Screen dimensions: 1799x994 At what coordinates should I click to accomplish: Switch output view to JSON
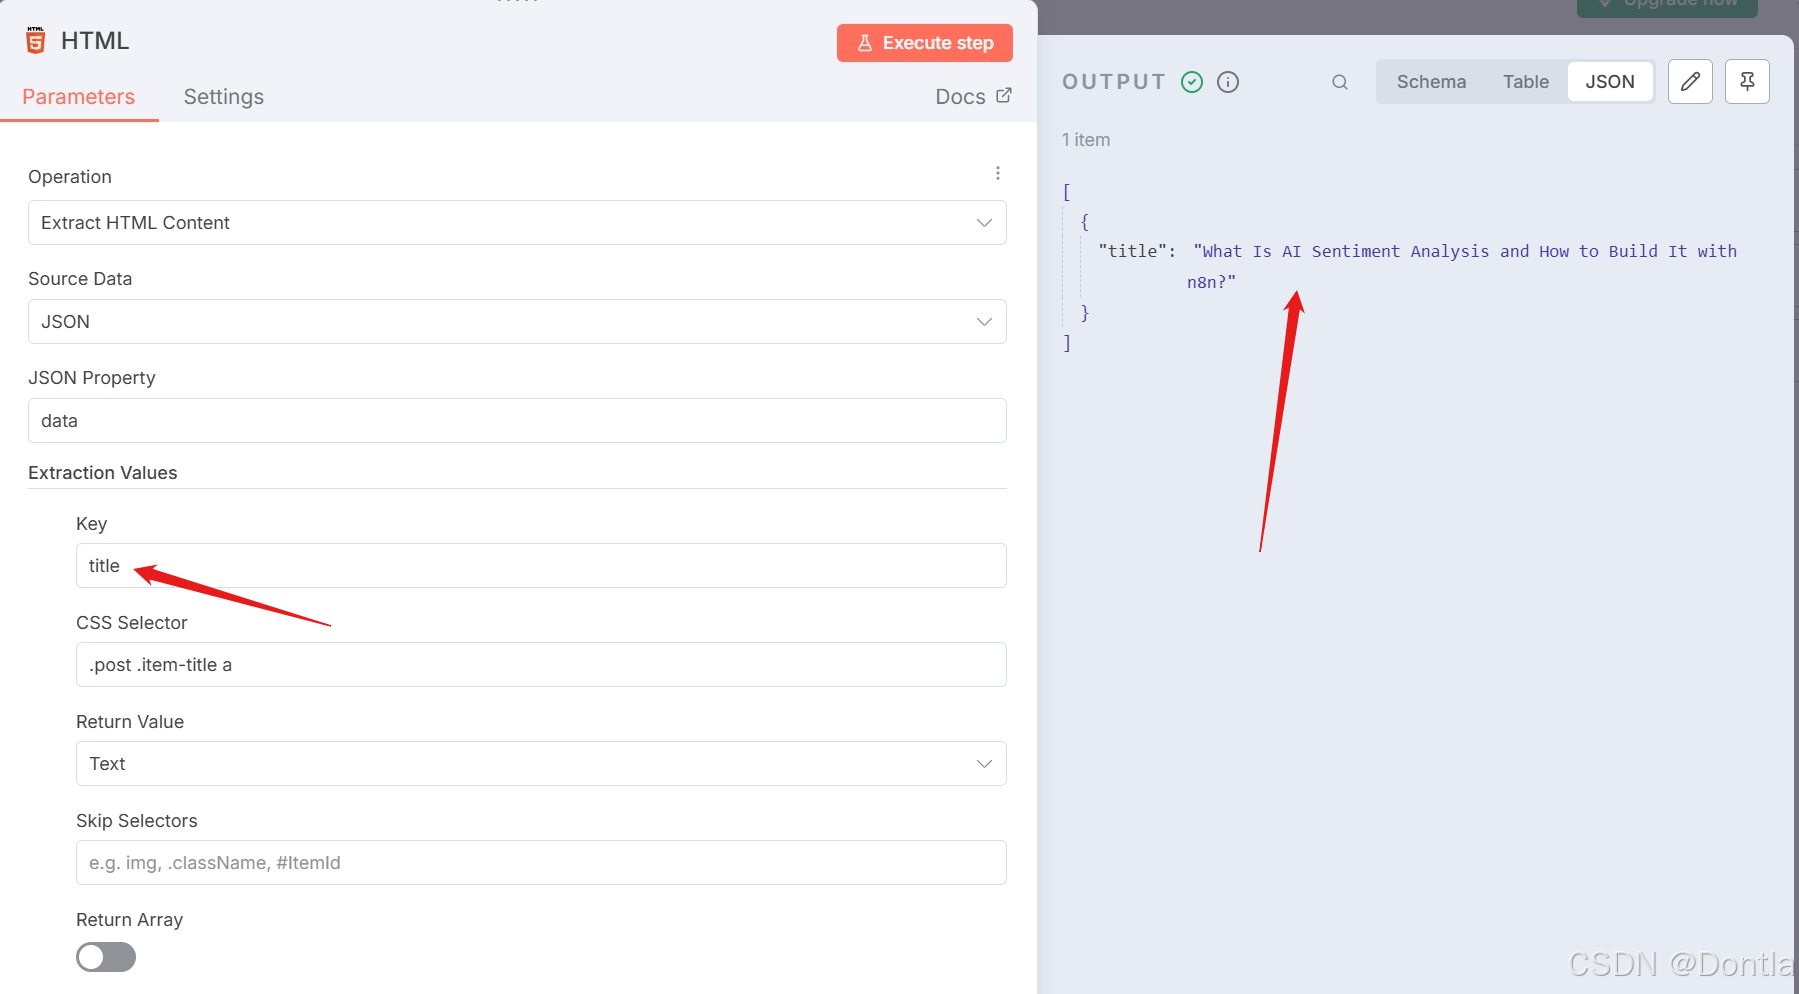1610,82
